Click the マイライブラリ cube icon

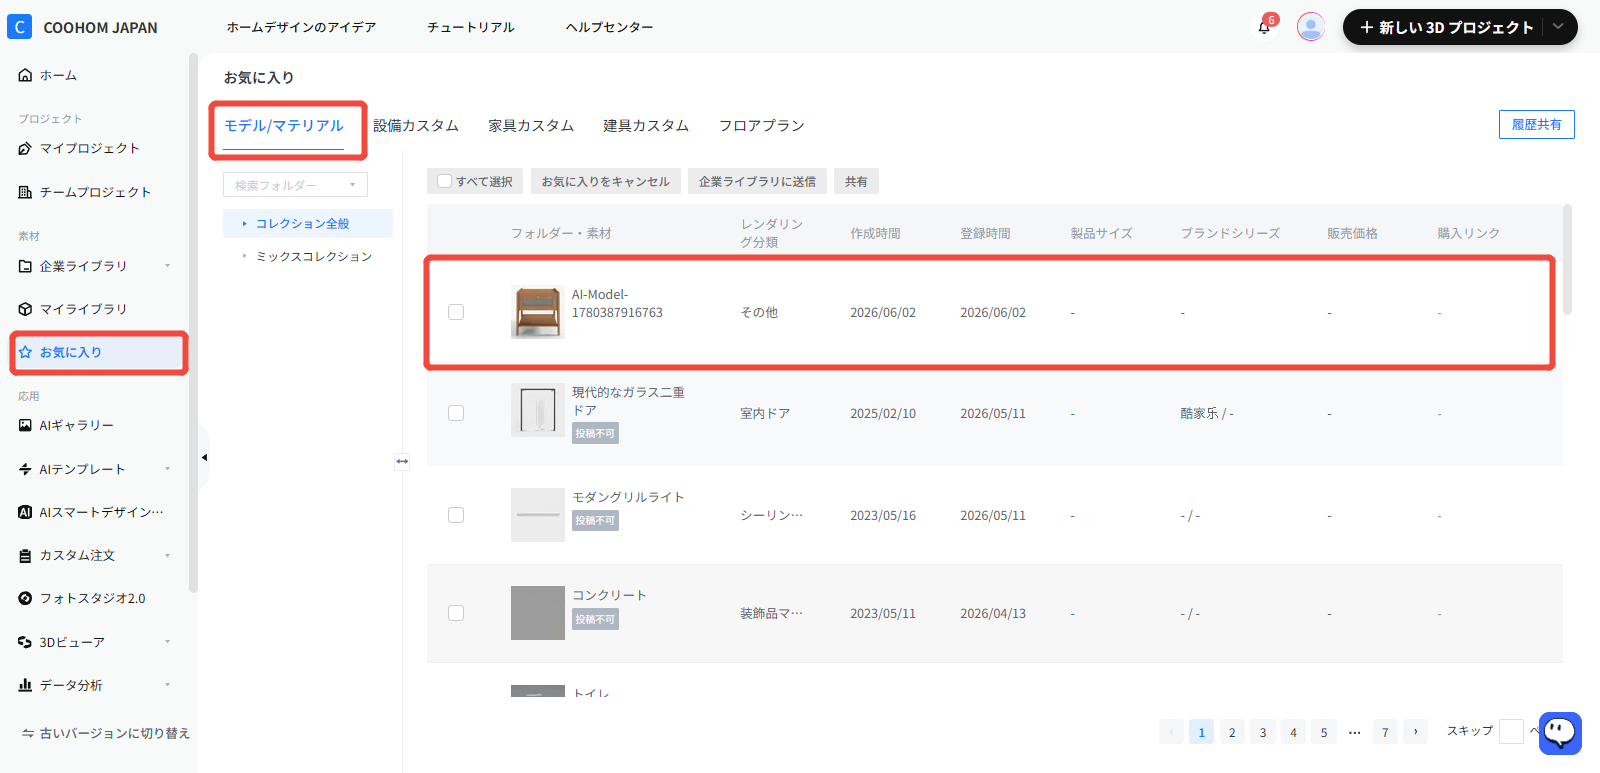click(x=25, y=309)
